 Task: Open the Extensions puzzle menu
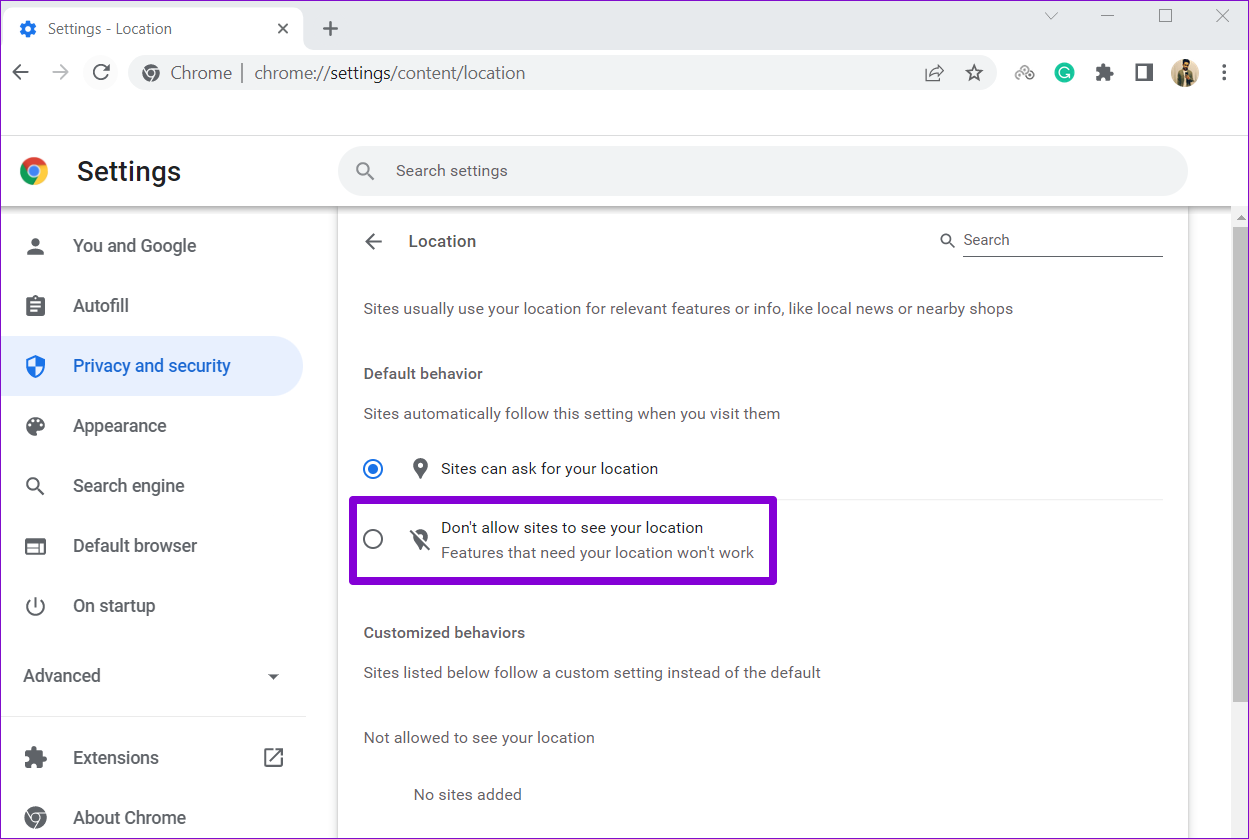(1104, 72)
